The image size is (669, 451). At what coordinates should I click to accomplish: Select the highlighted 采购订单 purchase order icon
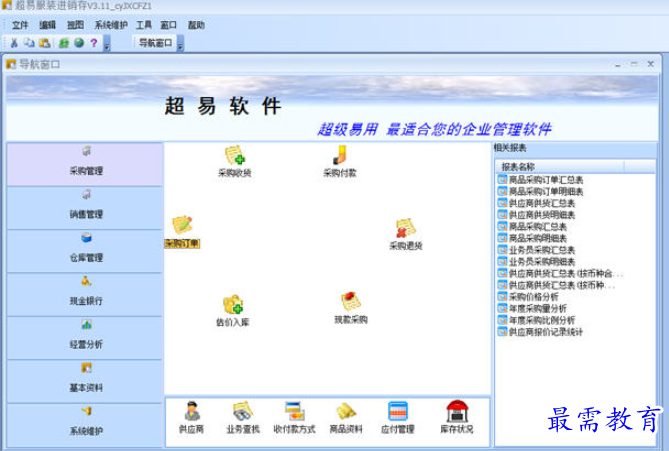click(182, 232)
